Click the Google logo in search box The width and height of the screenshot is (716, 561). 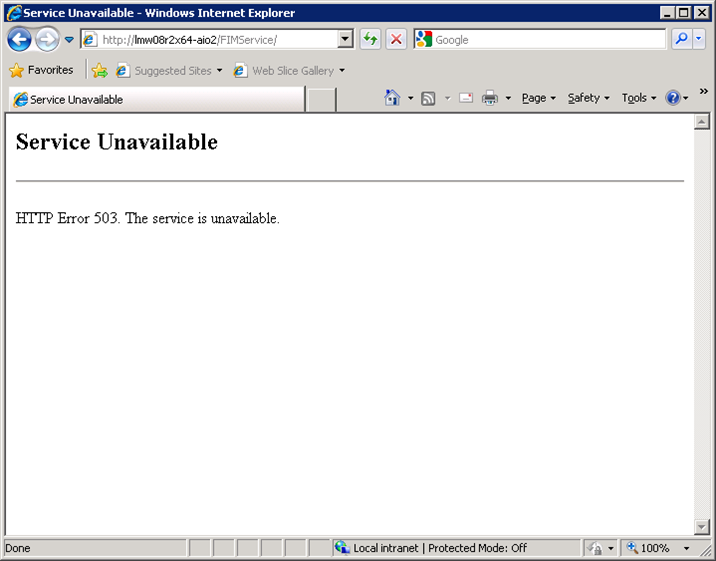coord(424,39)
